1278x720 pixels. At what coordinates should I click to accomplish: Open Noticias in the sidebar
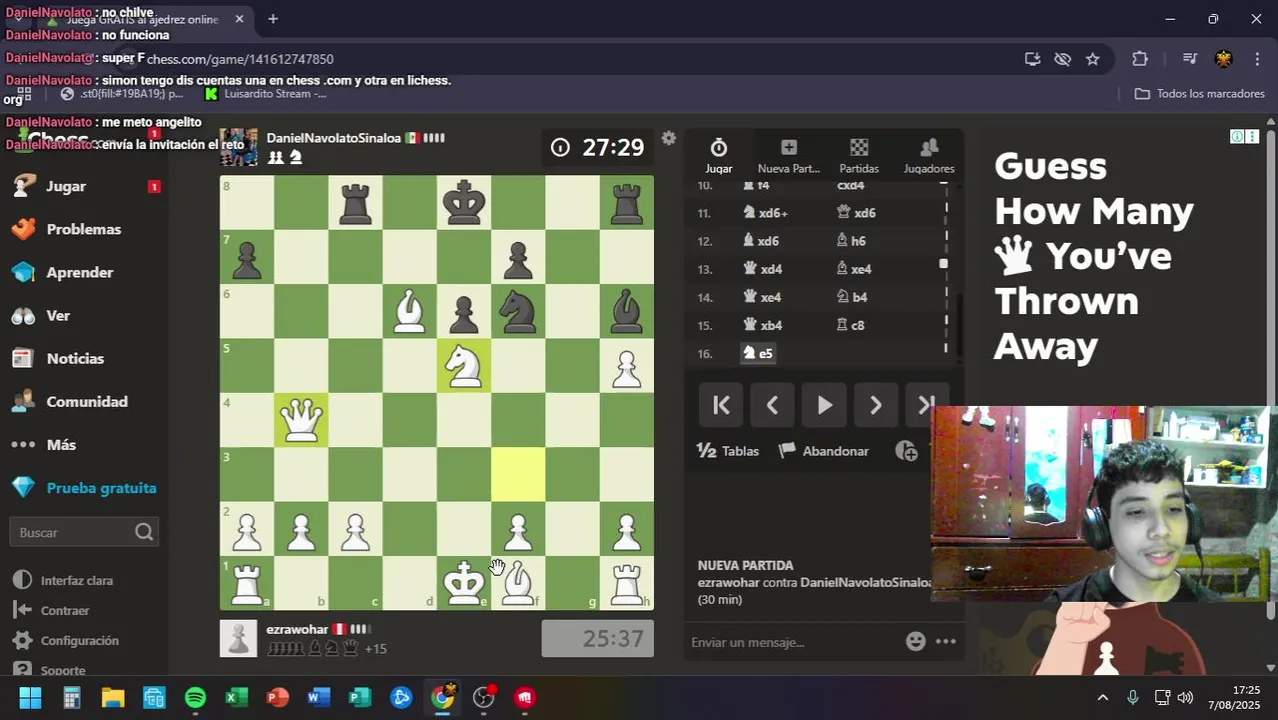click(75, 358)
